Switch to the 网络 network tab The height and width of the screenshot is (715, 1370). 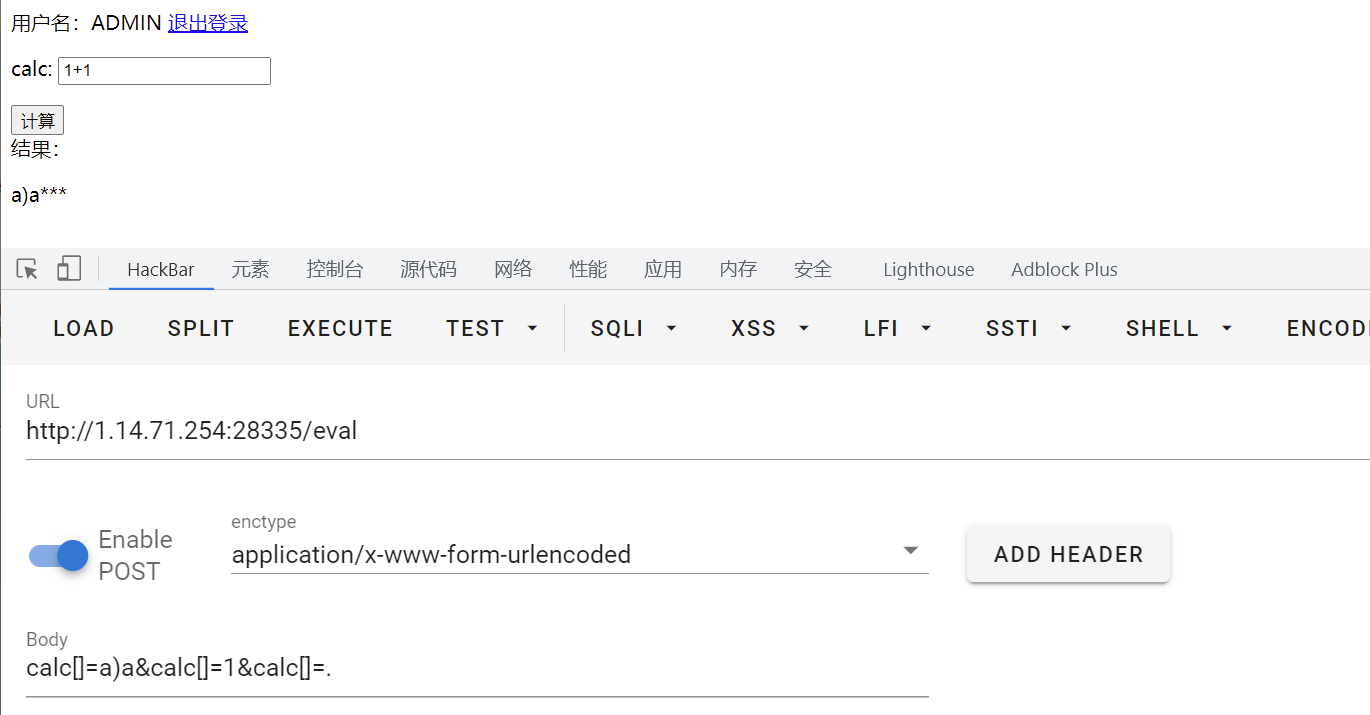click(x=513, y=268)
